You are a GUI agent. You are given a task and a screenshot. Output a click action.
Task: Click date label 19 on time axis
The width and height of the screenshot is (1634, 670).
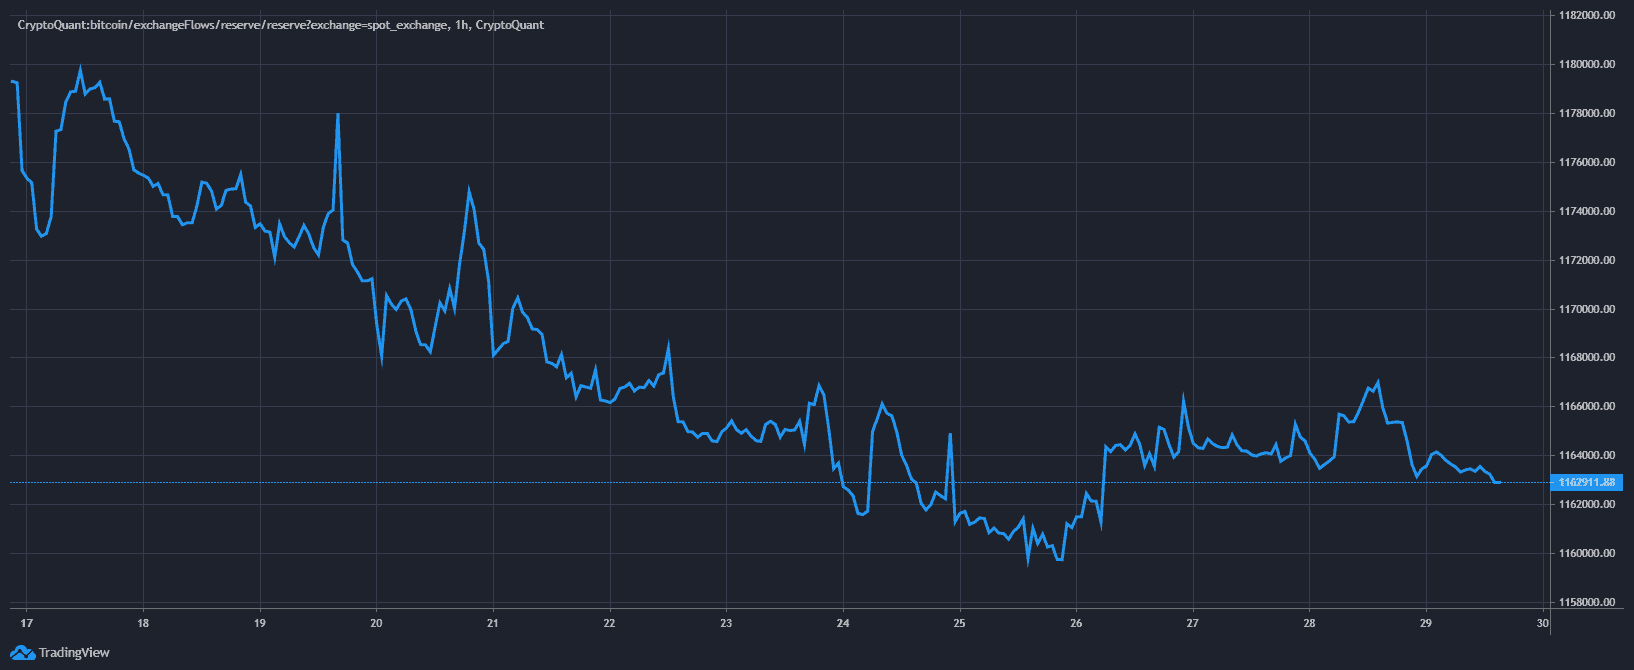pyautogui.click(x=260, y=623)
